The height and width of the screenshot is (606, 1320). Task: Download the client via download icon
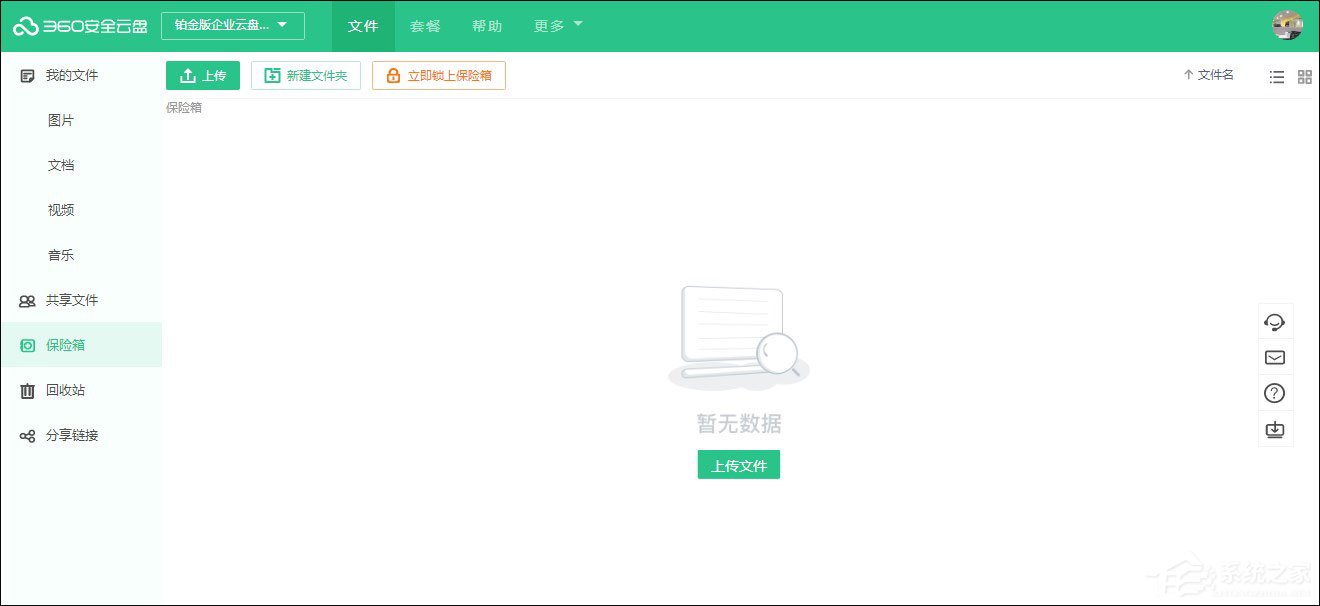pyautogui.click(x=1274, y=429)
